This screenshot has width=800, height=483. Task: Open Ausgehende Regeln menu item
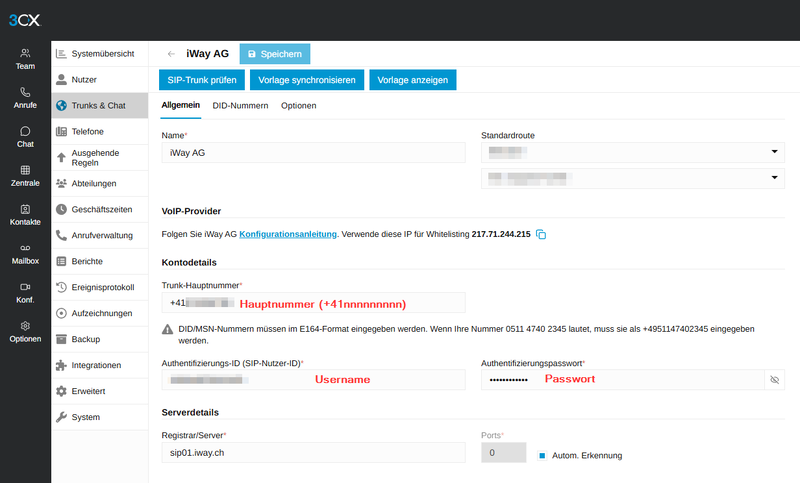(x=99, y=158)
